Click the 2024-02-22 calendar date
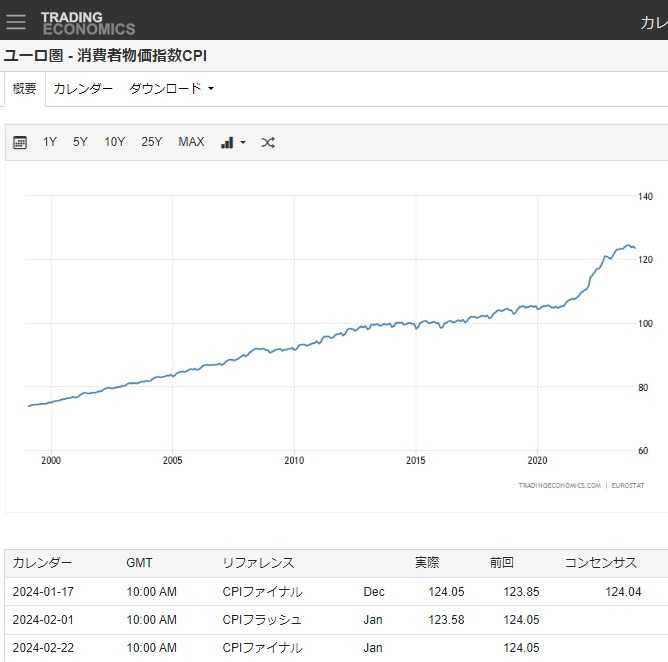Screen dimensions: 668x662 tap(43, 648)
